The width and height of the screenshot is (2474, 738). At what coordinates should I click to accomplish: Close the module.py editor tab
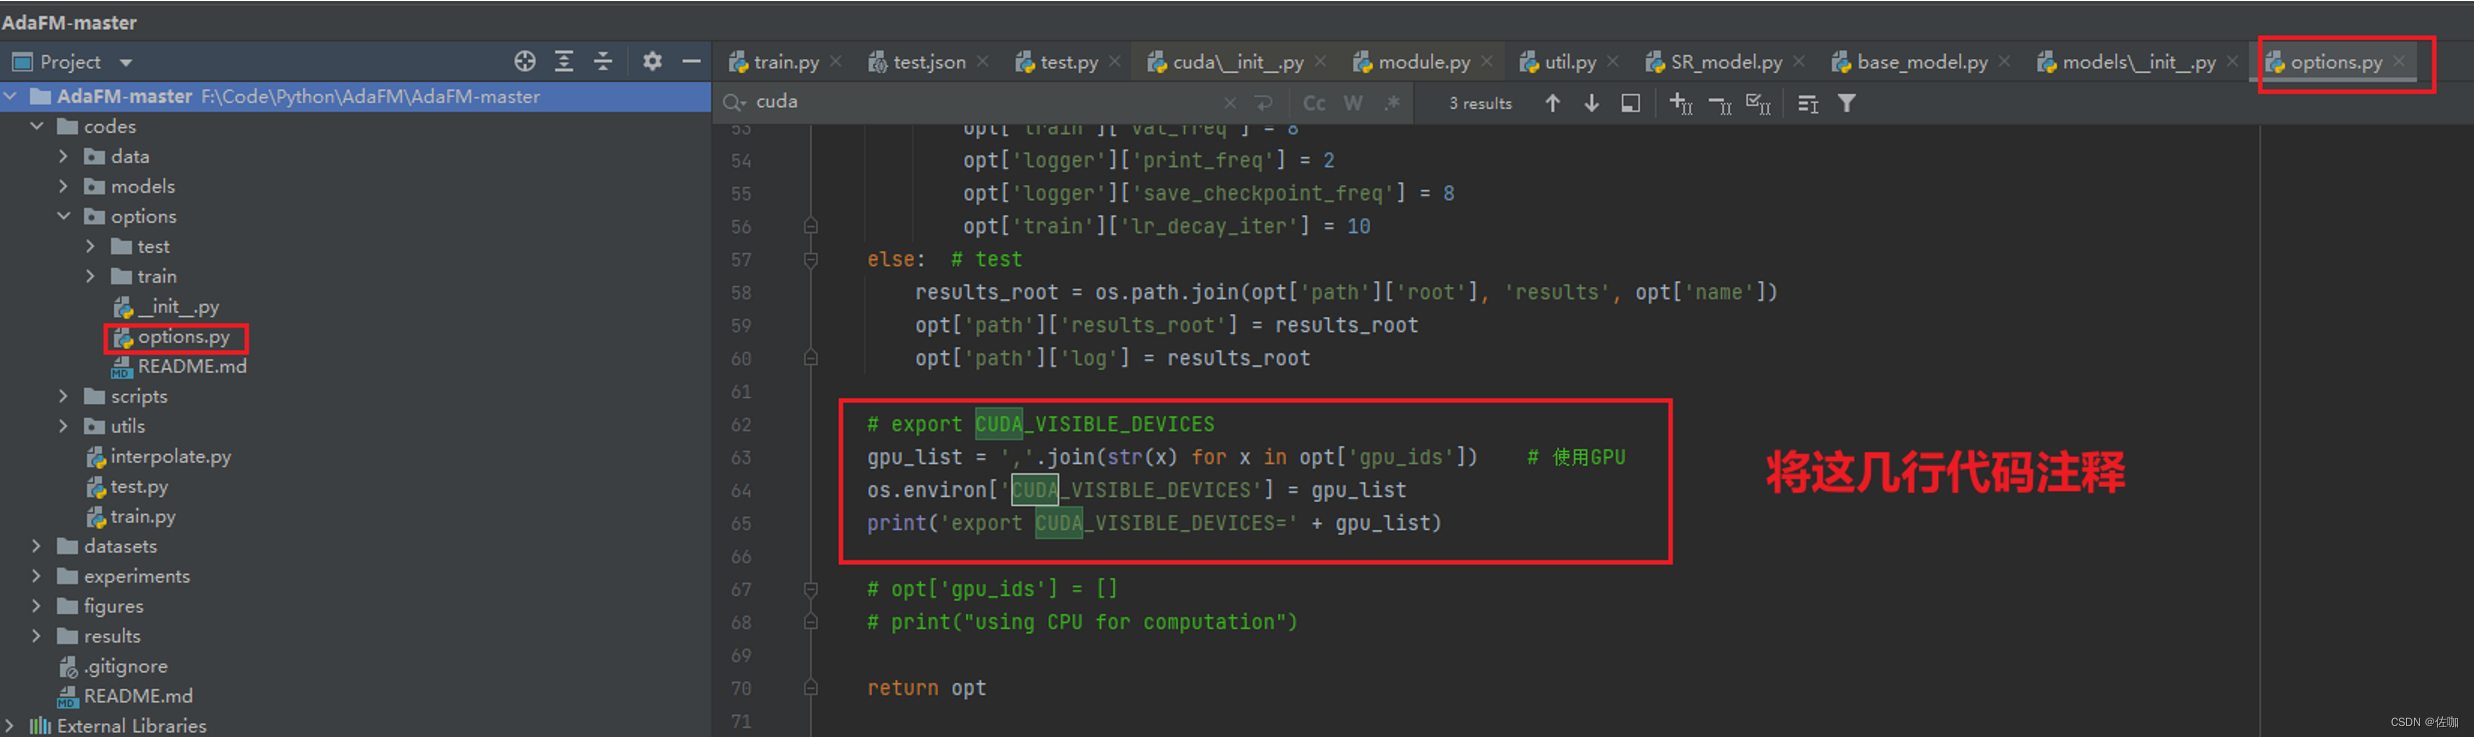[1487, 62]
